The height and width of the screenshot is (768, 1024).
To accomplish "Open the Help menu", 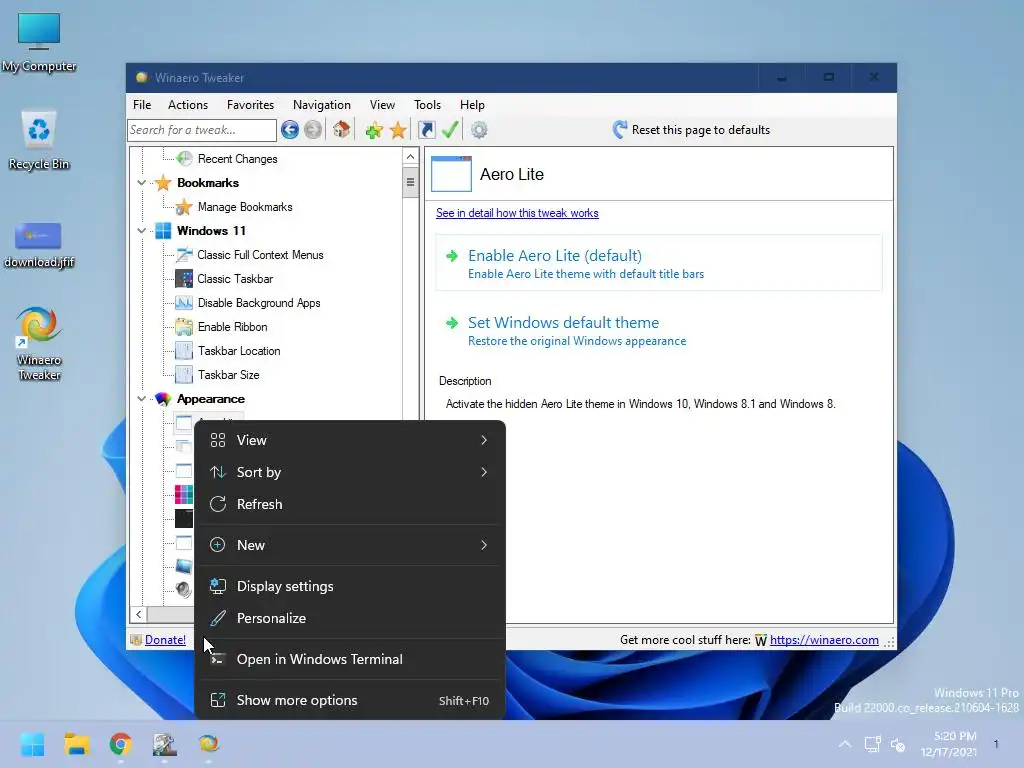I will pos(472,104).
